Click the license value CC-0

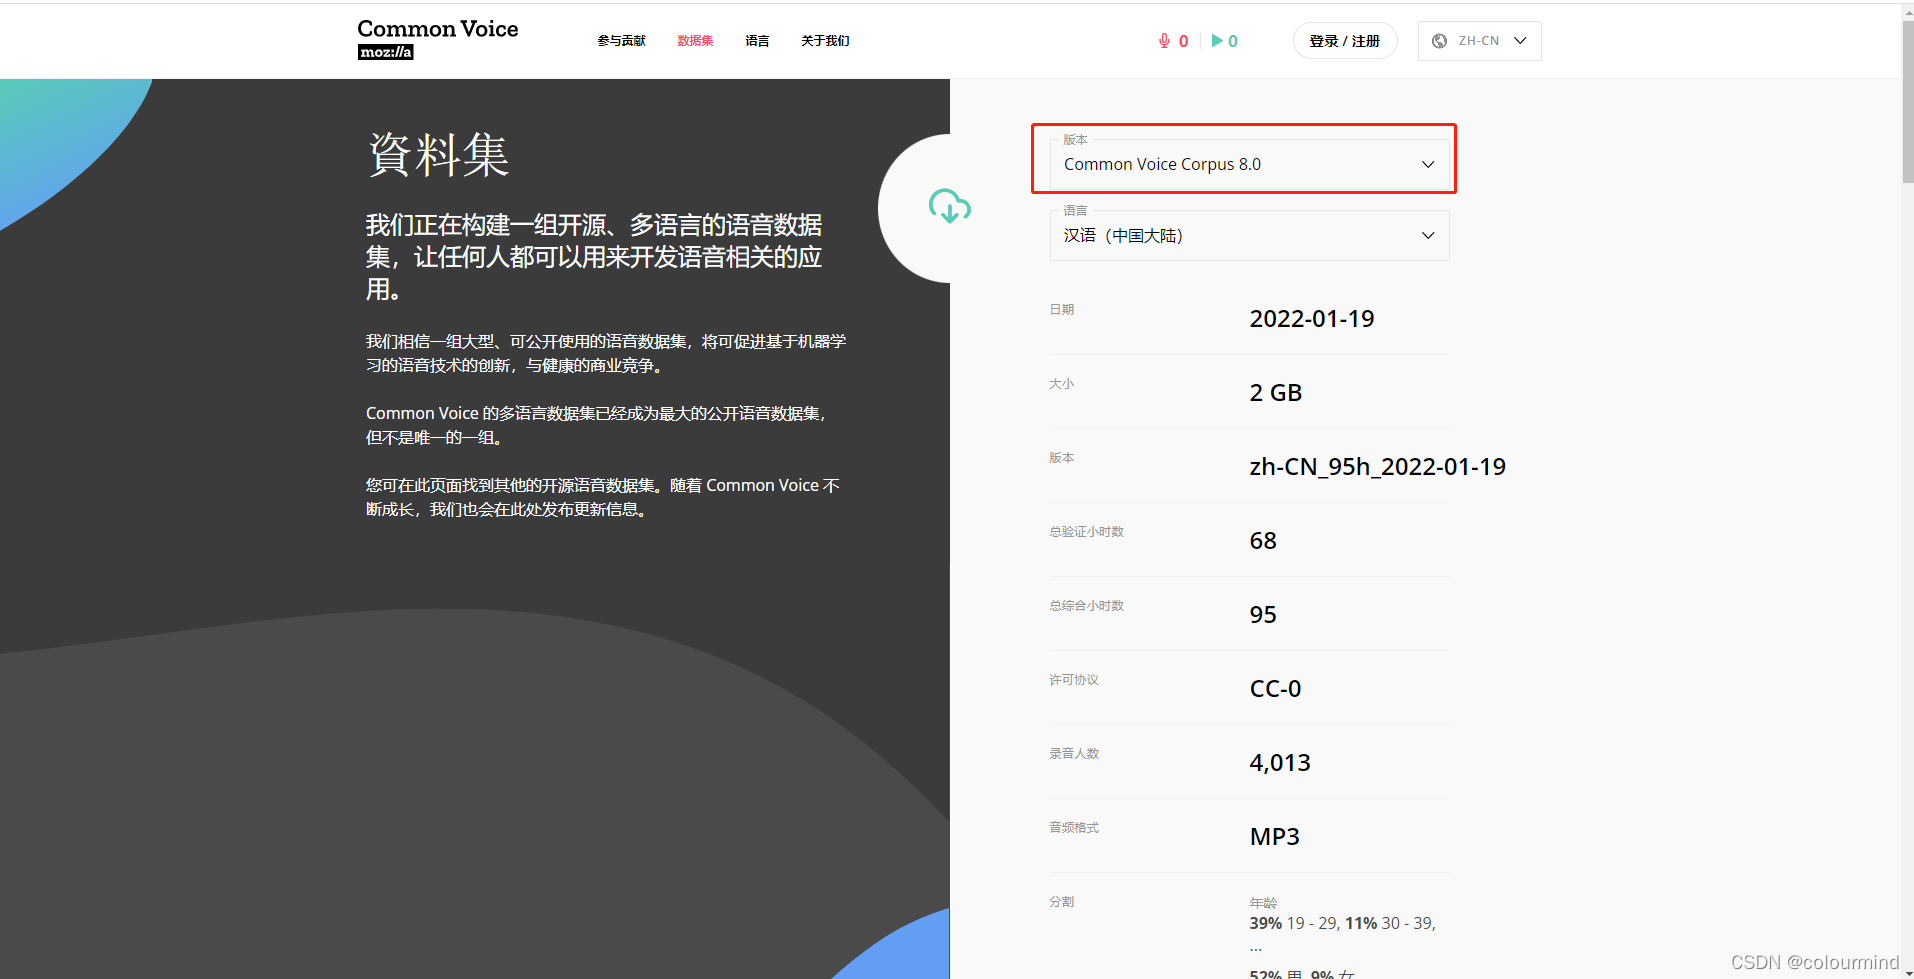[1275, 689]
